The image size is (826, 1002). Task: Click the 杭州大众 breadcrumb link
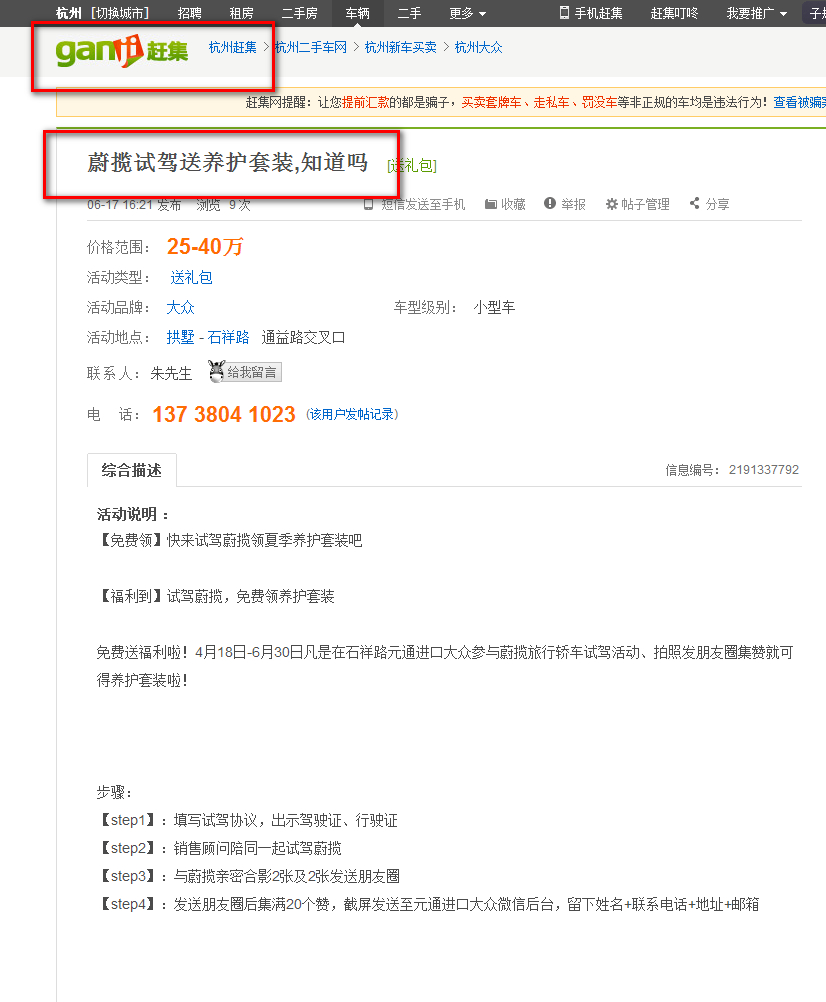(478, 47)
